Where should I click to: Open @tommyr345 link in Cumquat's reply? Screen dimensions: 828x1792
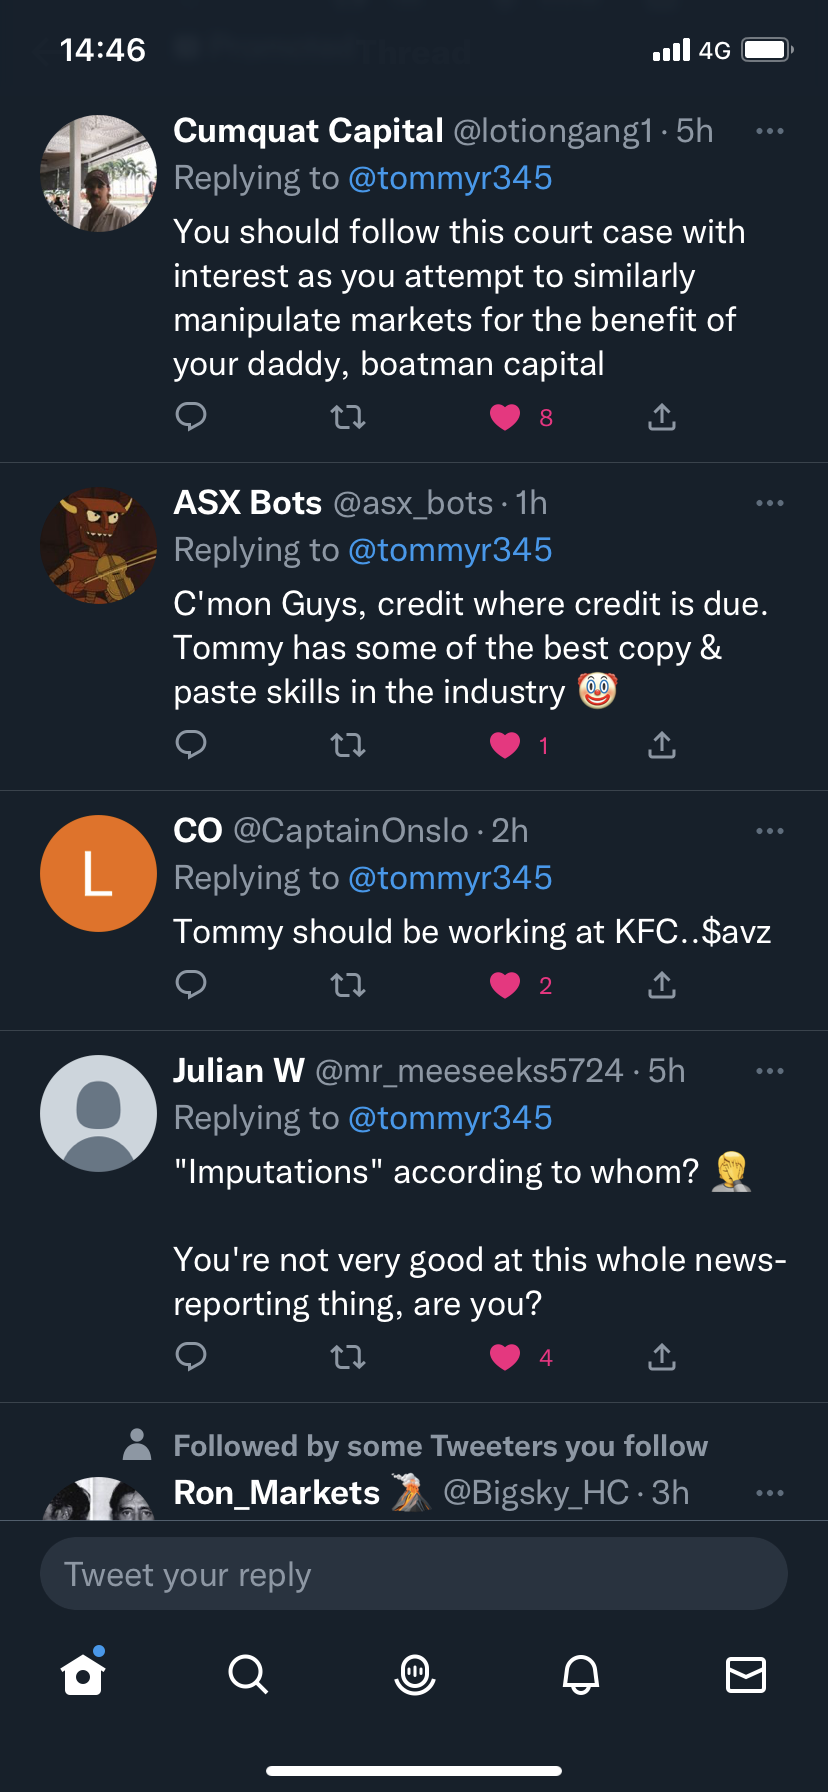point(450,178)
